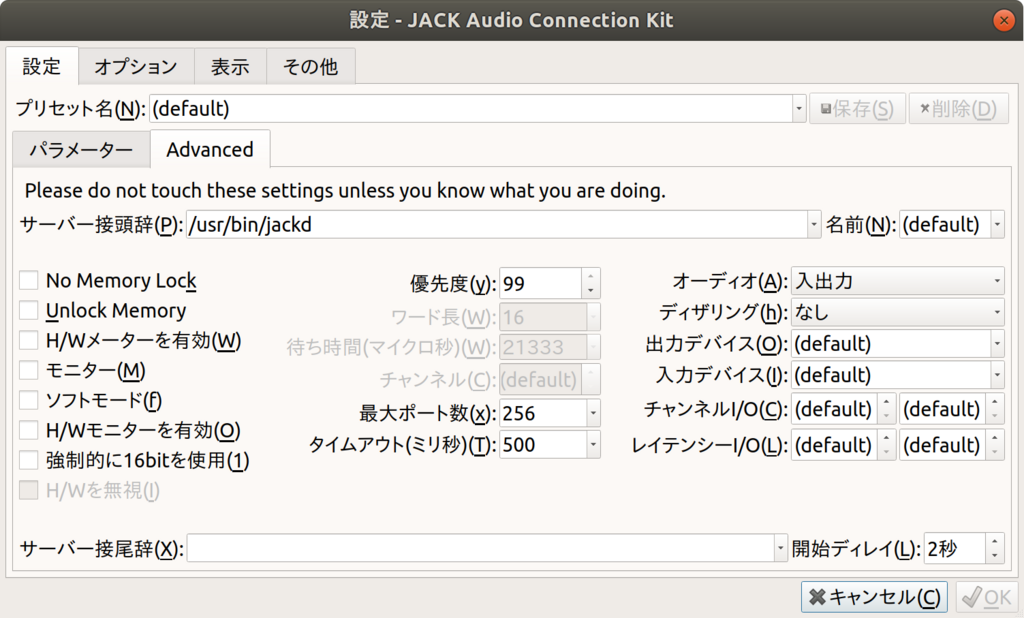This screenshot has width=1024, height=618.
Task: Enable the No Memory Lock checkbox
Action: tap(29, 281)
